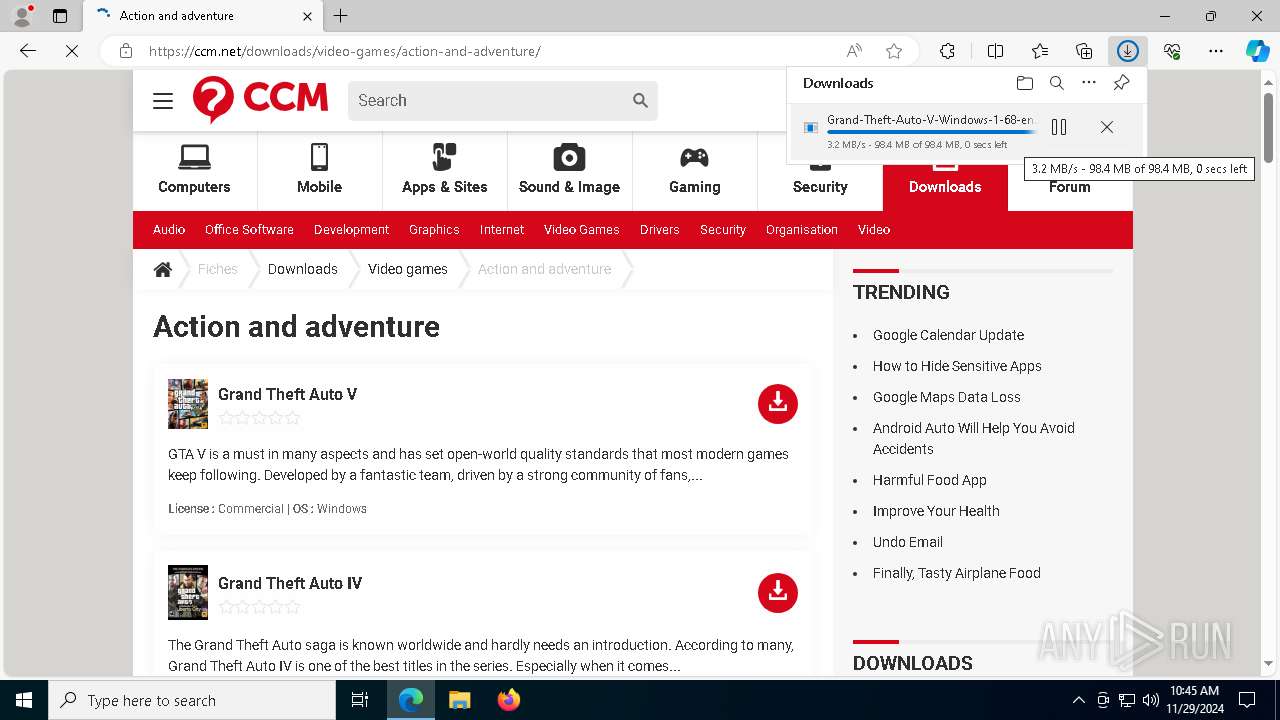Image resolution: width=1280 pixels, height=720 pixels.
Task: Click the CCM logo
Action: pyautogui.click(x=260, y=99)
